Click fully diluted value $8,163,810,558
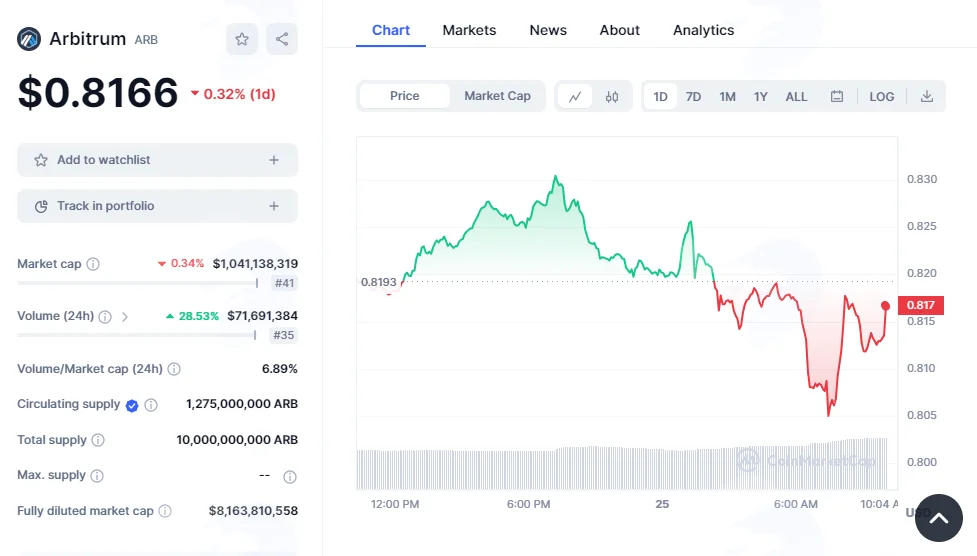This screenshot has height=556, width=977. (253, 511)
